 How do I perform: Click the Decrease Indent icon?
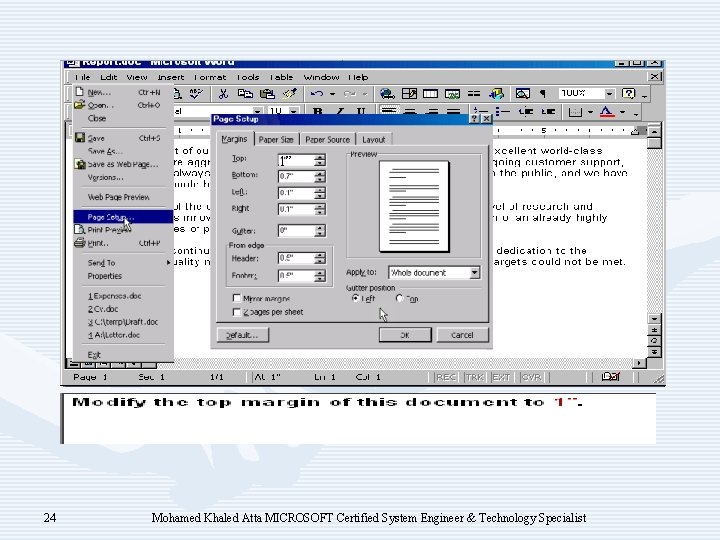point(526,111)
